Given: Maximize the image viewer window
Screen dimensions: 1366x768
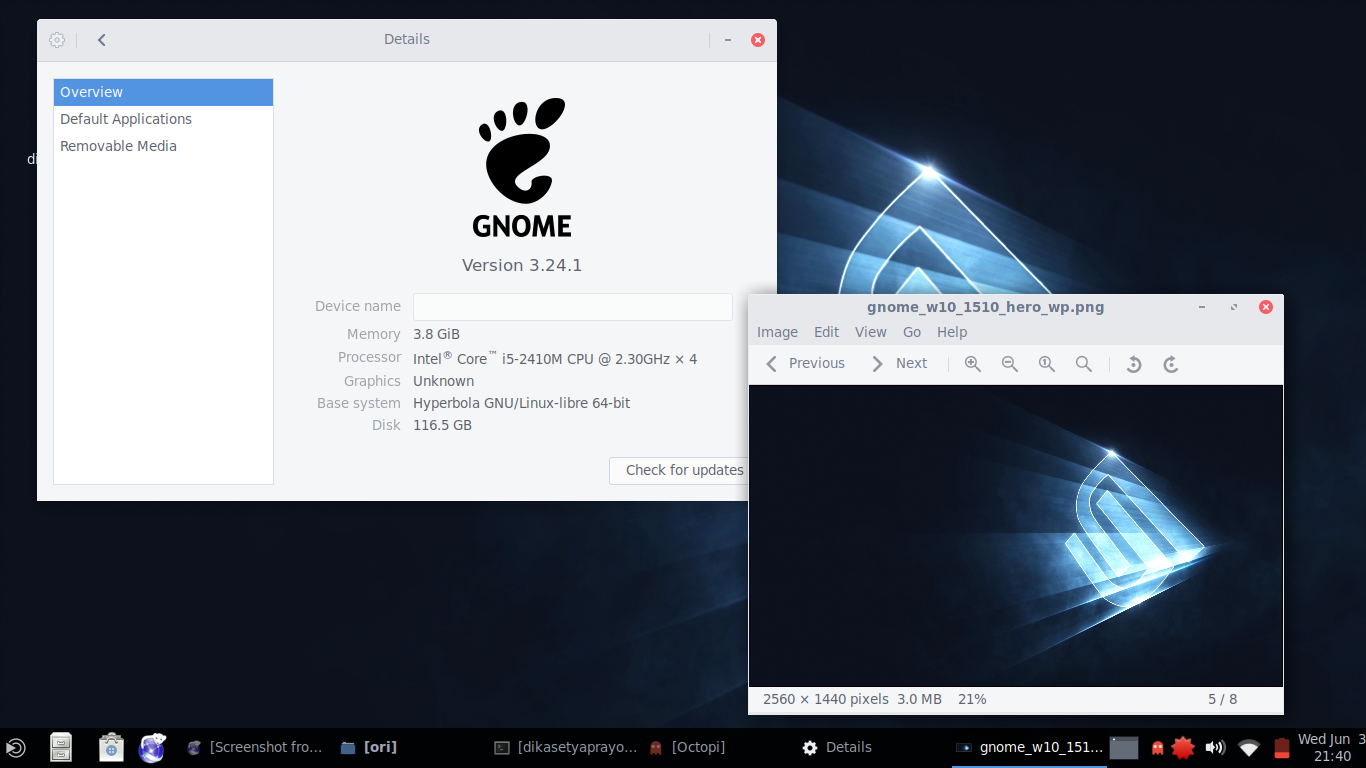Looking at the screenshot, I should coord(1233,307).
